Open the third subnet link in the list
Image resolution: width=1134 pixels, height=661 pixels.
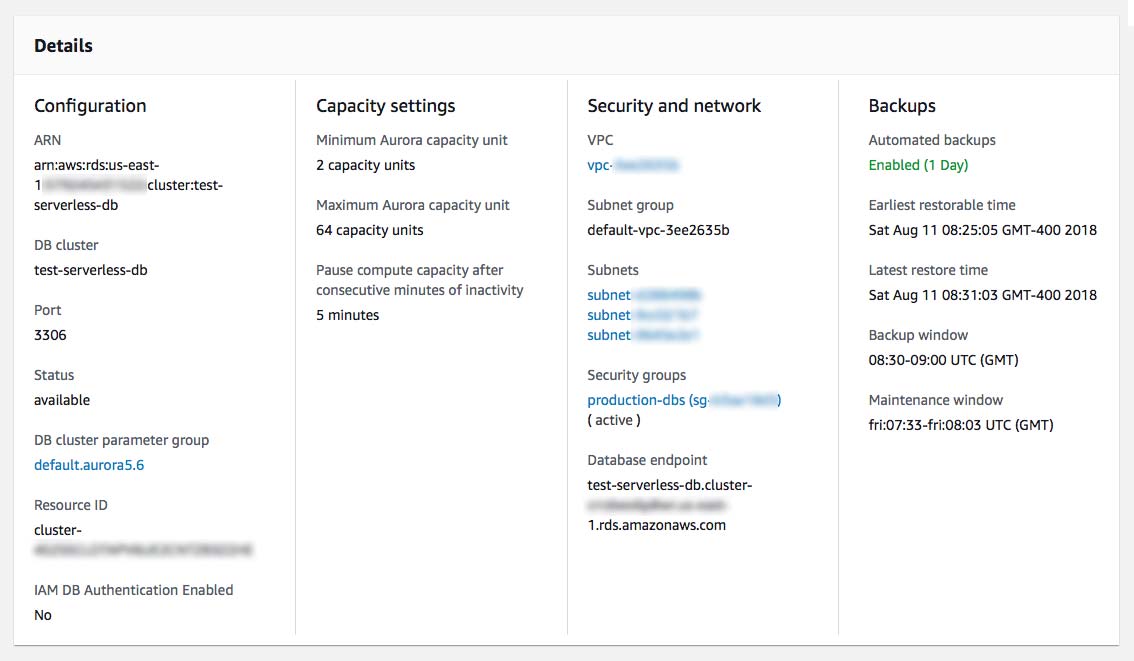click(643, 335)
